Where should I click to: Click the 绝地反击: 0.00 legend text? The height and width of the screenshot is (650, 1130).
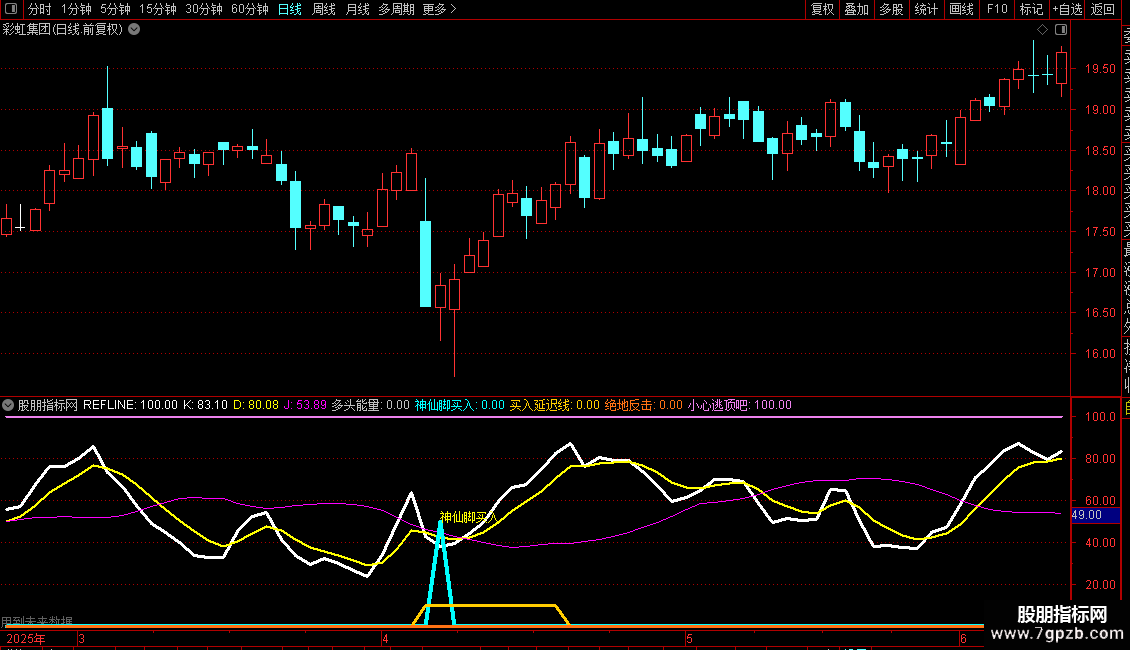[x=644, y=405]
